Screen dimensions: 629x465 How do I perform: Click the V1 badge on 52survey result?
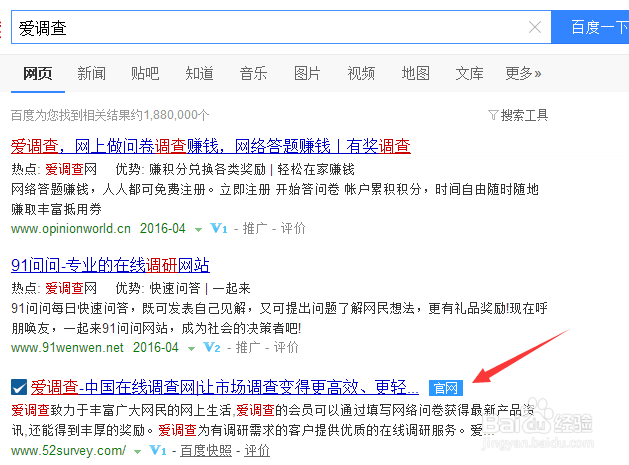(158, 451)
